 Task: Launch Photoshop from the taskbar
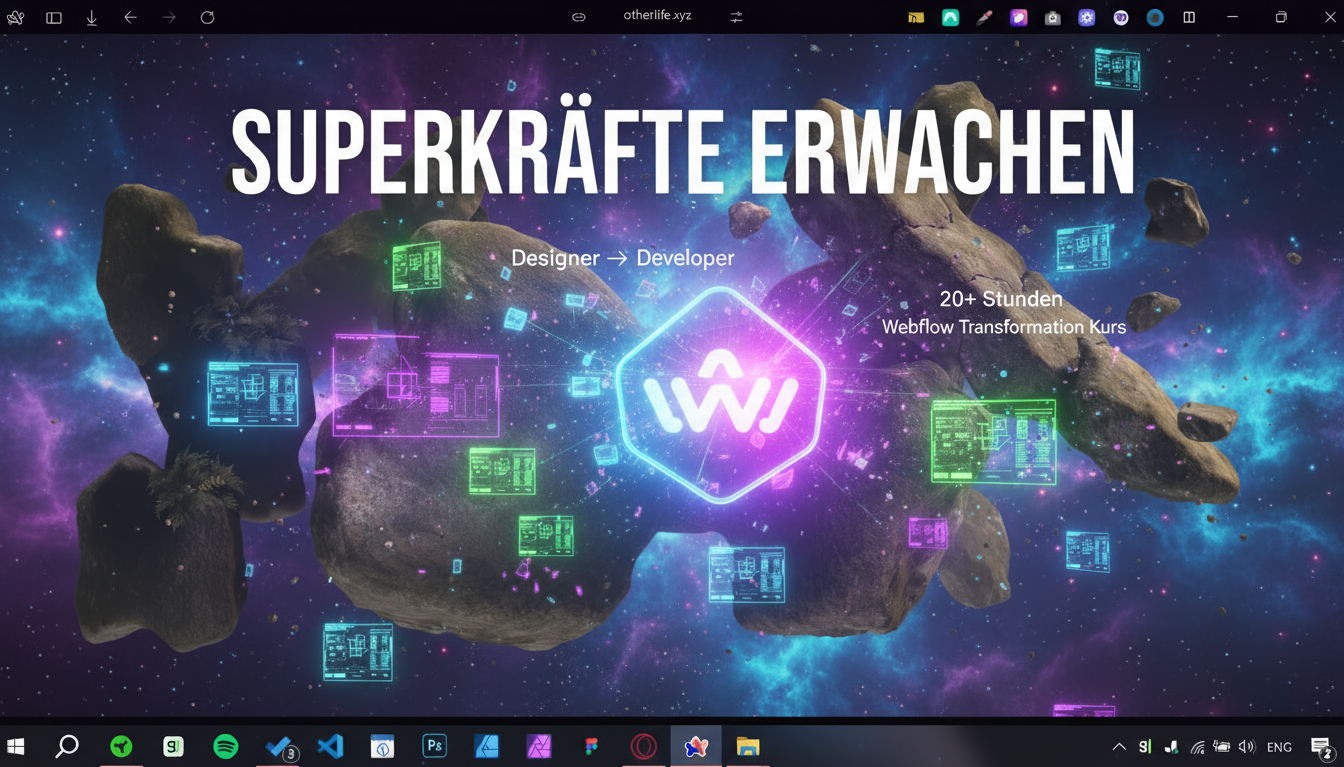[x=434, y=746]
